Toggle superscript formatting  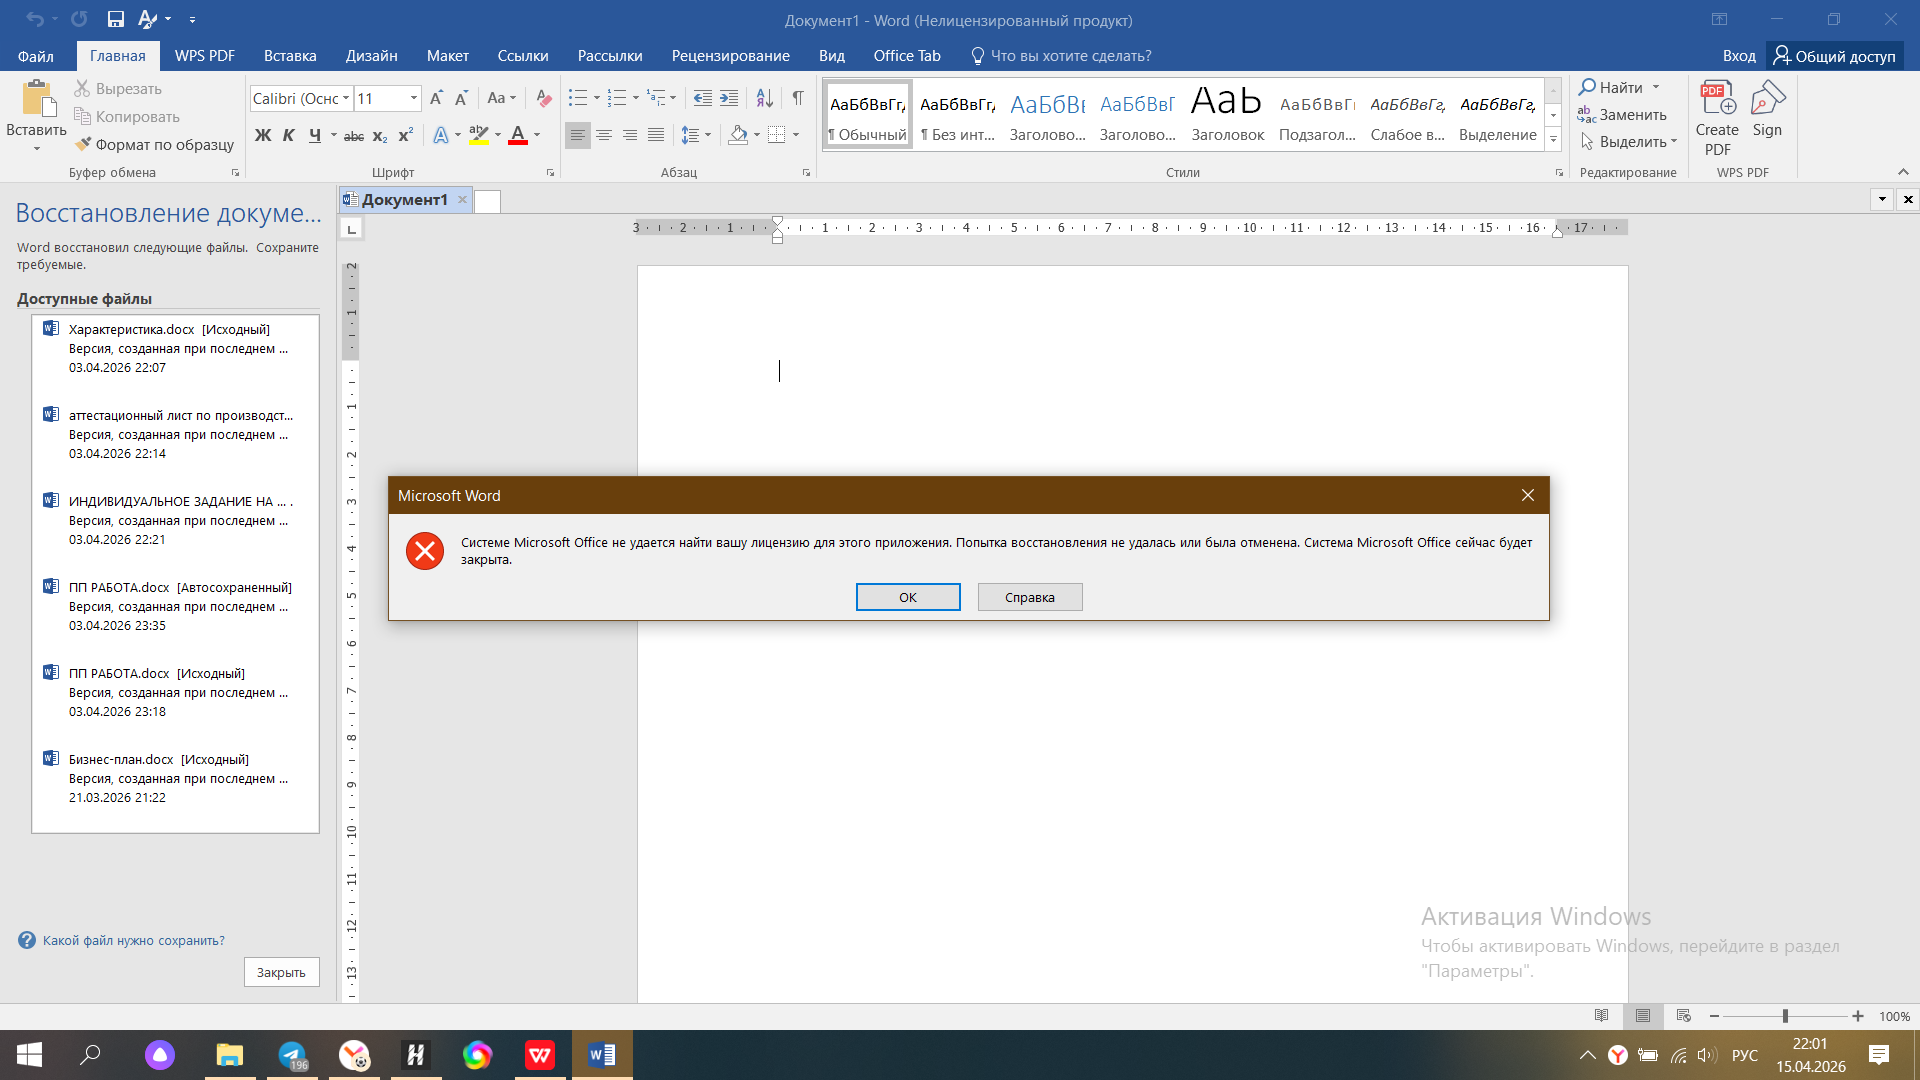coord(406,135)
